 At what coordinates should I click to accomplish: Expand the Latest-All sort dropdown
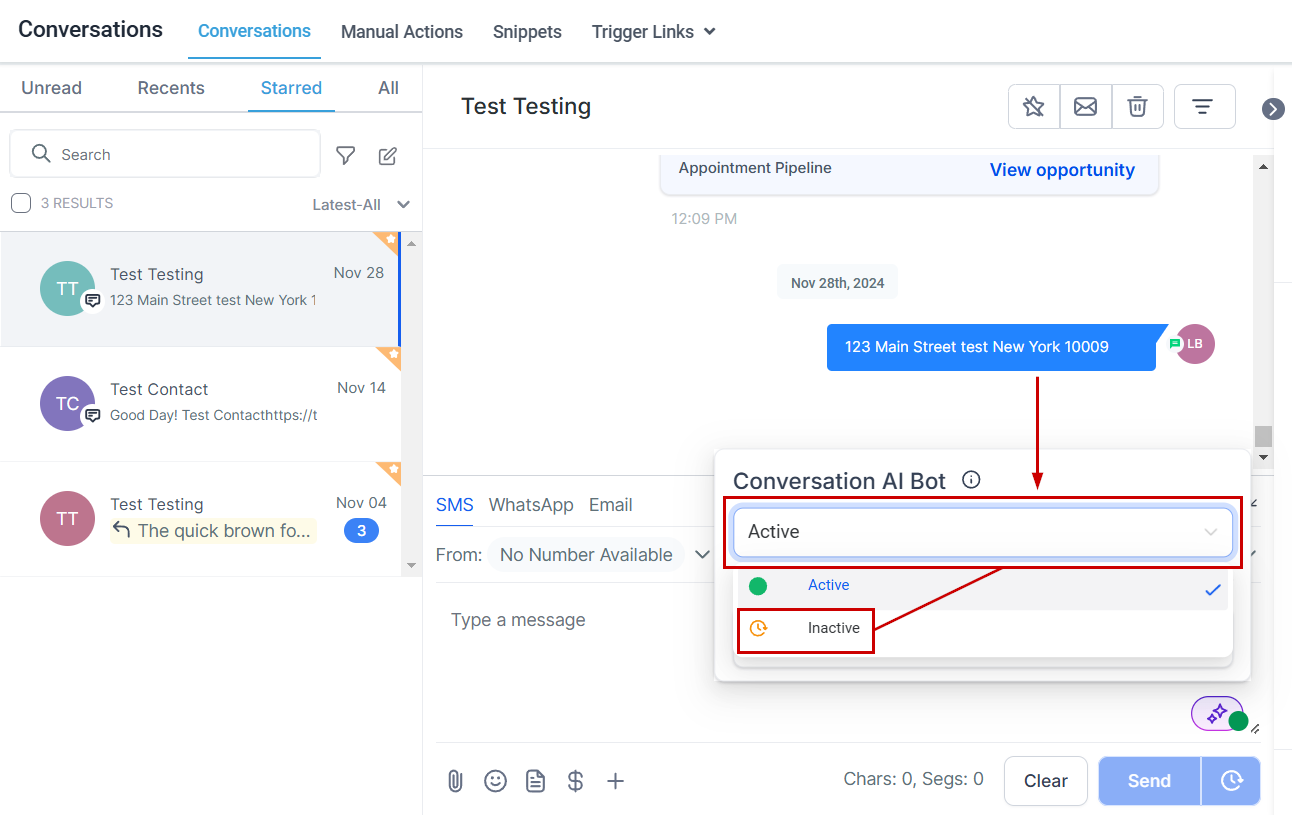point(361,205)
